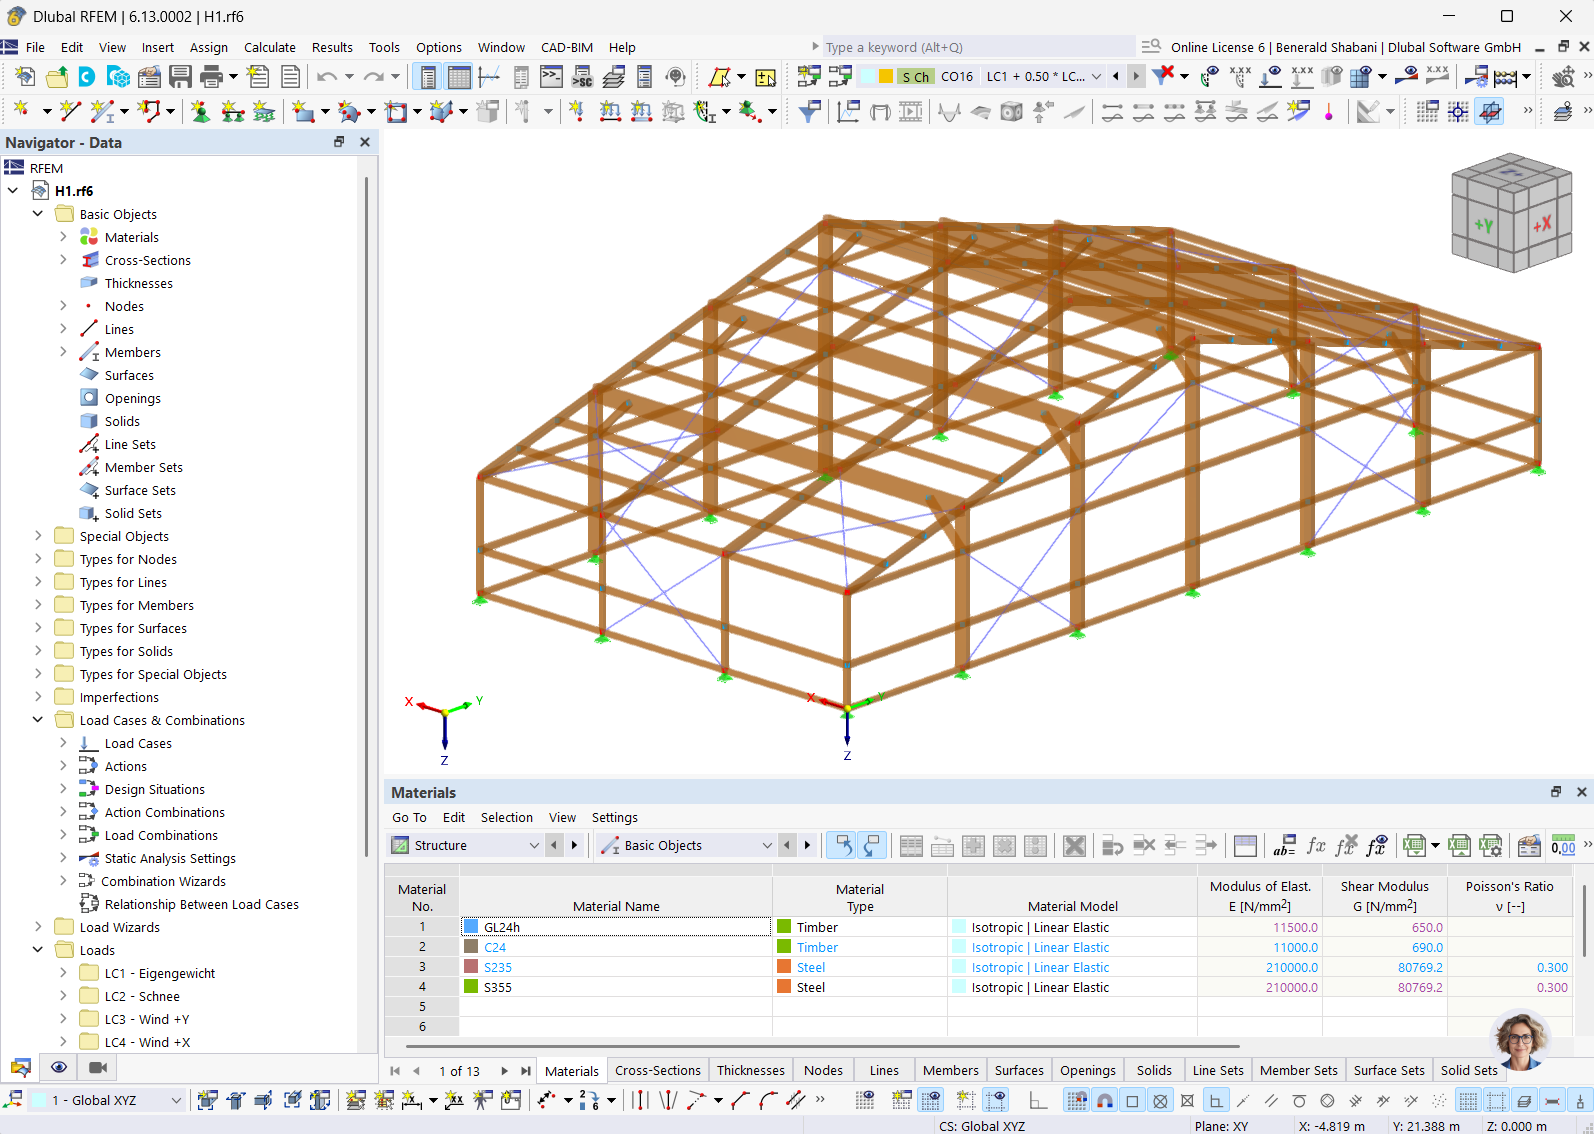Viewport: 1594px width, 1134px height.
Task: Click the red-cross filter icon
Action: point(1163,76)
